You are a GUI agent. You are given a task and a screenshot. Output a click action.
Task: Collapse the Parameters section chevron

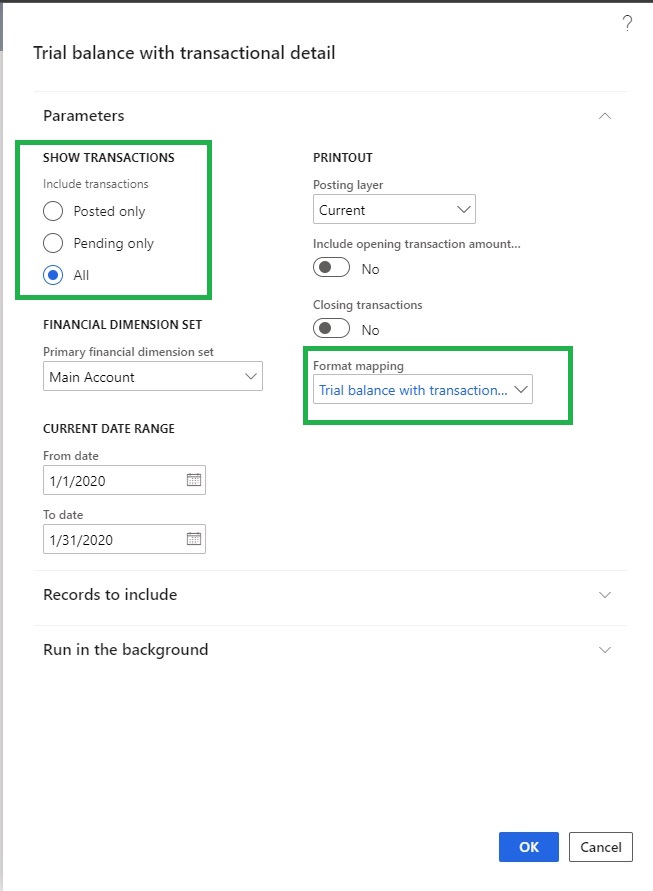tap(604, 116)
